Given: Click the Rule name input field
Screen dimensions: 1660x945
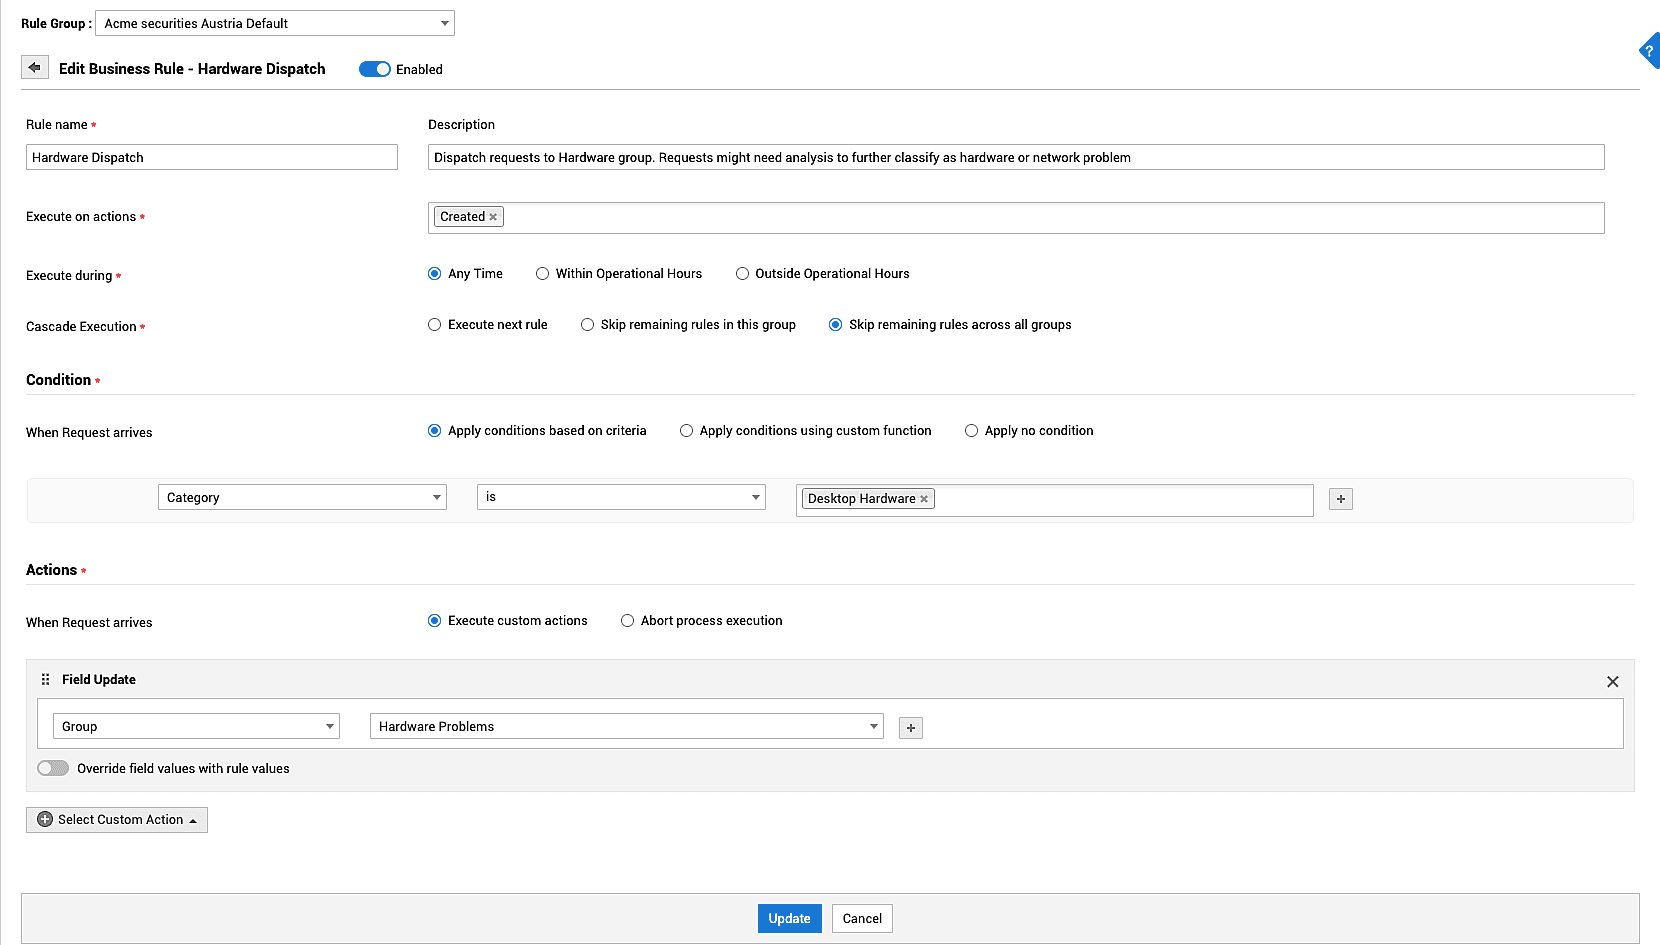Looking at the screenshot, I should [211, 157].
